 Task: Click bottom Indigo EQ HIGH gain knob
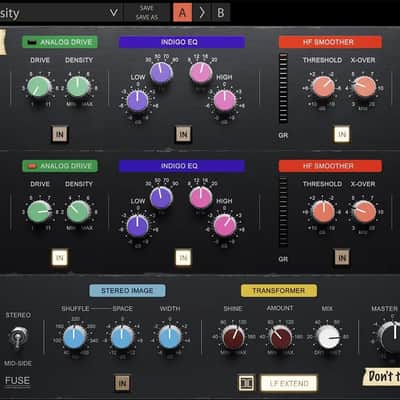click(x=225, y=226)
